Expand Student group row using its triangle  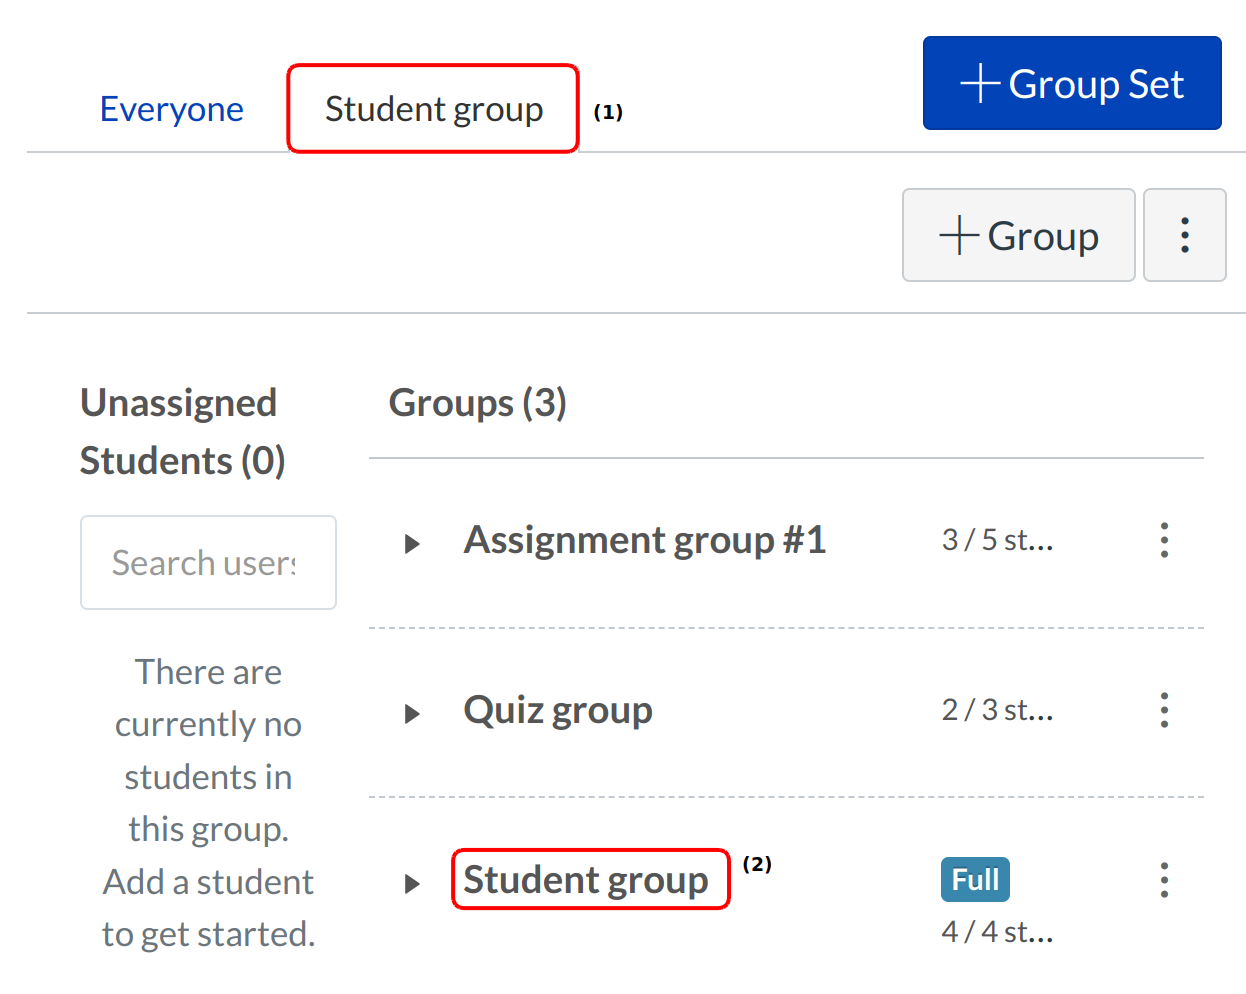point(411,884)
